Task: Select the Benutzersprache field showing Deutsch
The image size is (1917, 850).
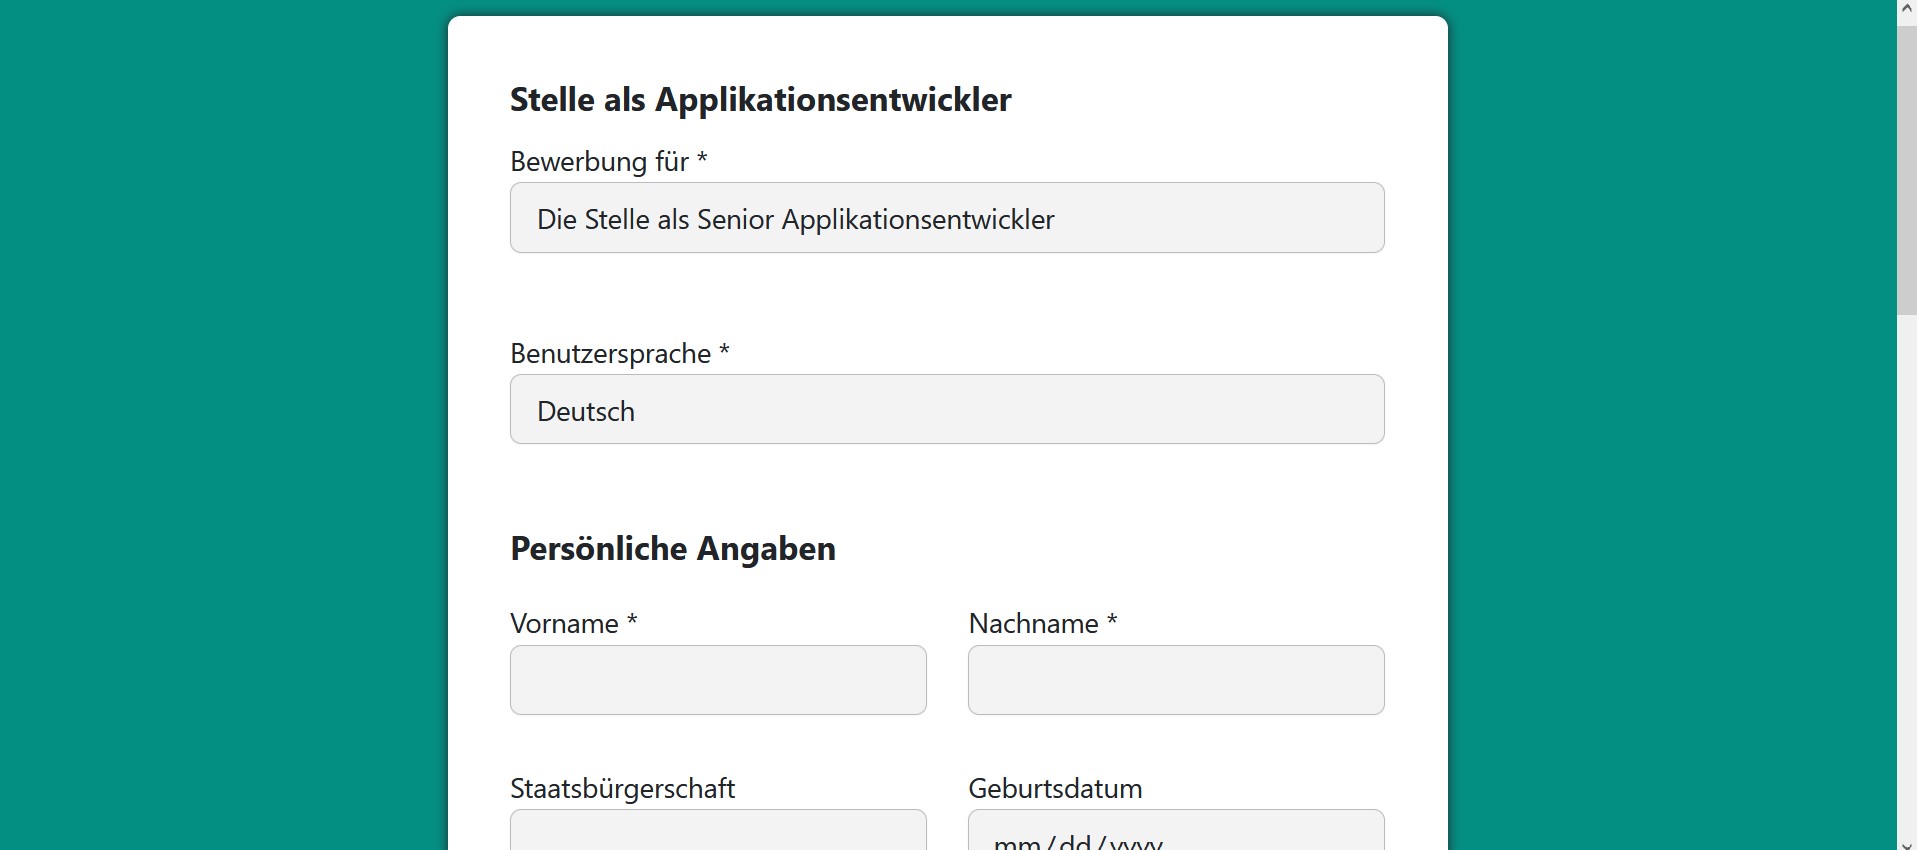Action: pyautogui.click(x=946, y=410)
